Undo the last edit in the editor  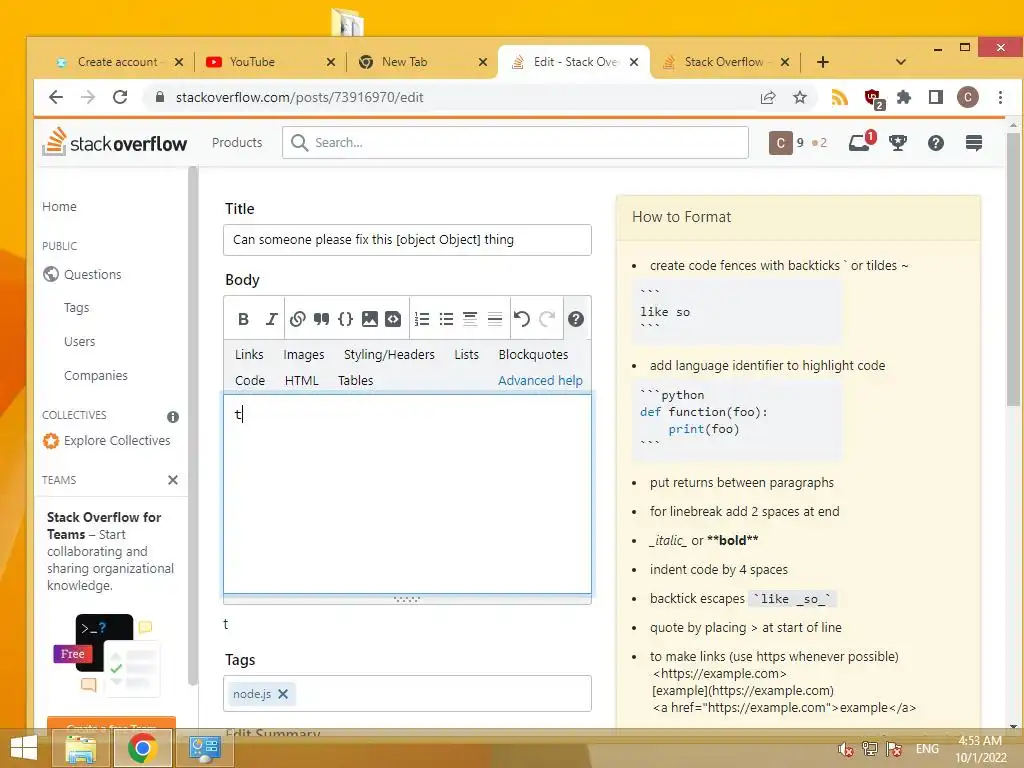click(x=521, y=319)
